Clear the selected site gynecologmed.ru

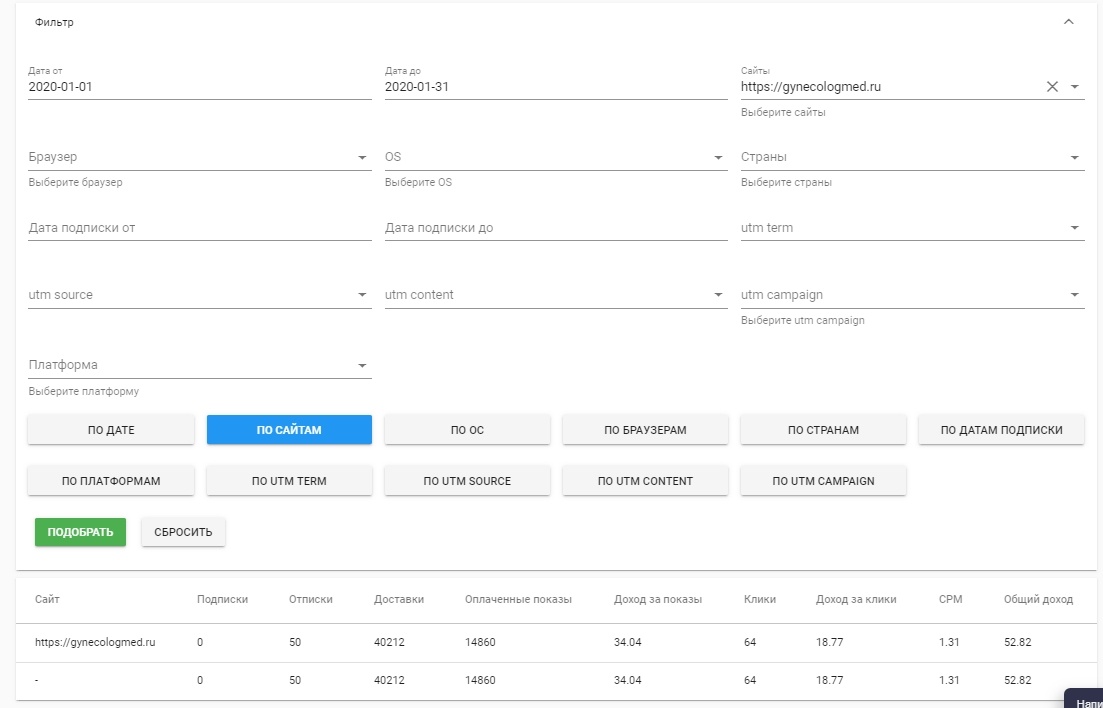(1052, 87)
